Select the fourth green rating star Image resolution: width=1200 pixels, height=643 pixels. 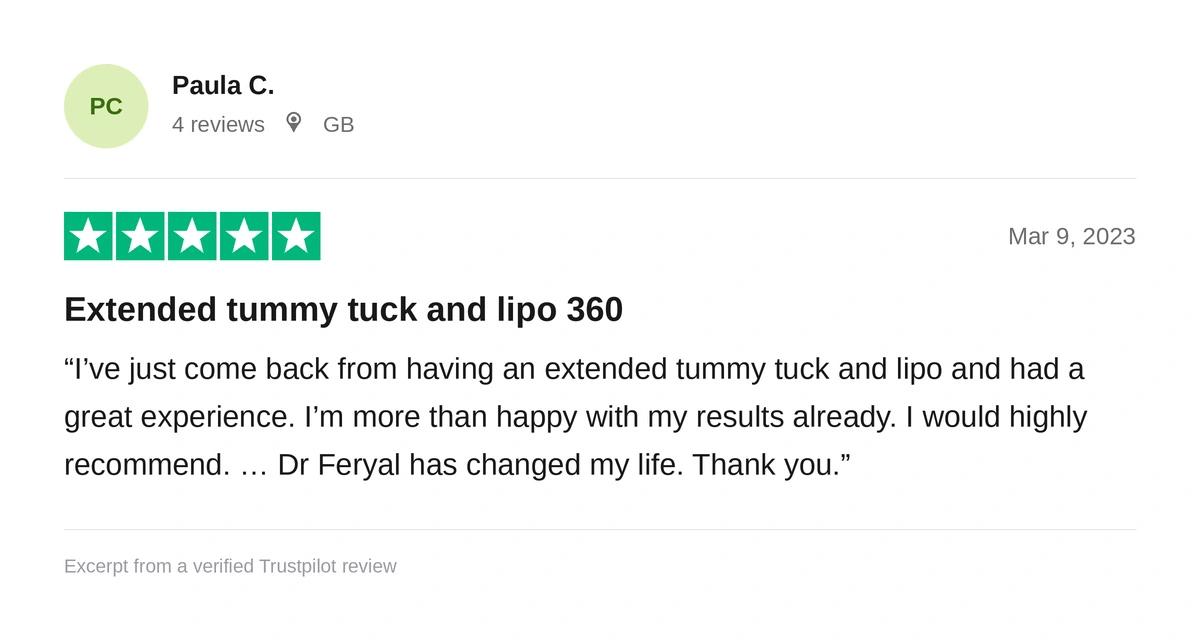pos(244,236)
